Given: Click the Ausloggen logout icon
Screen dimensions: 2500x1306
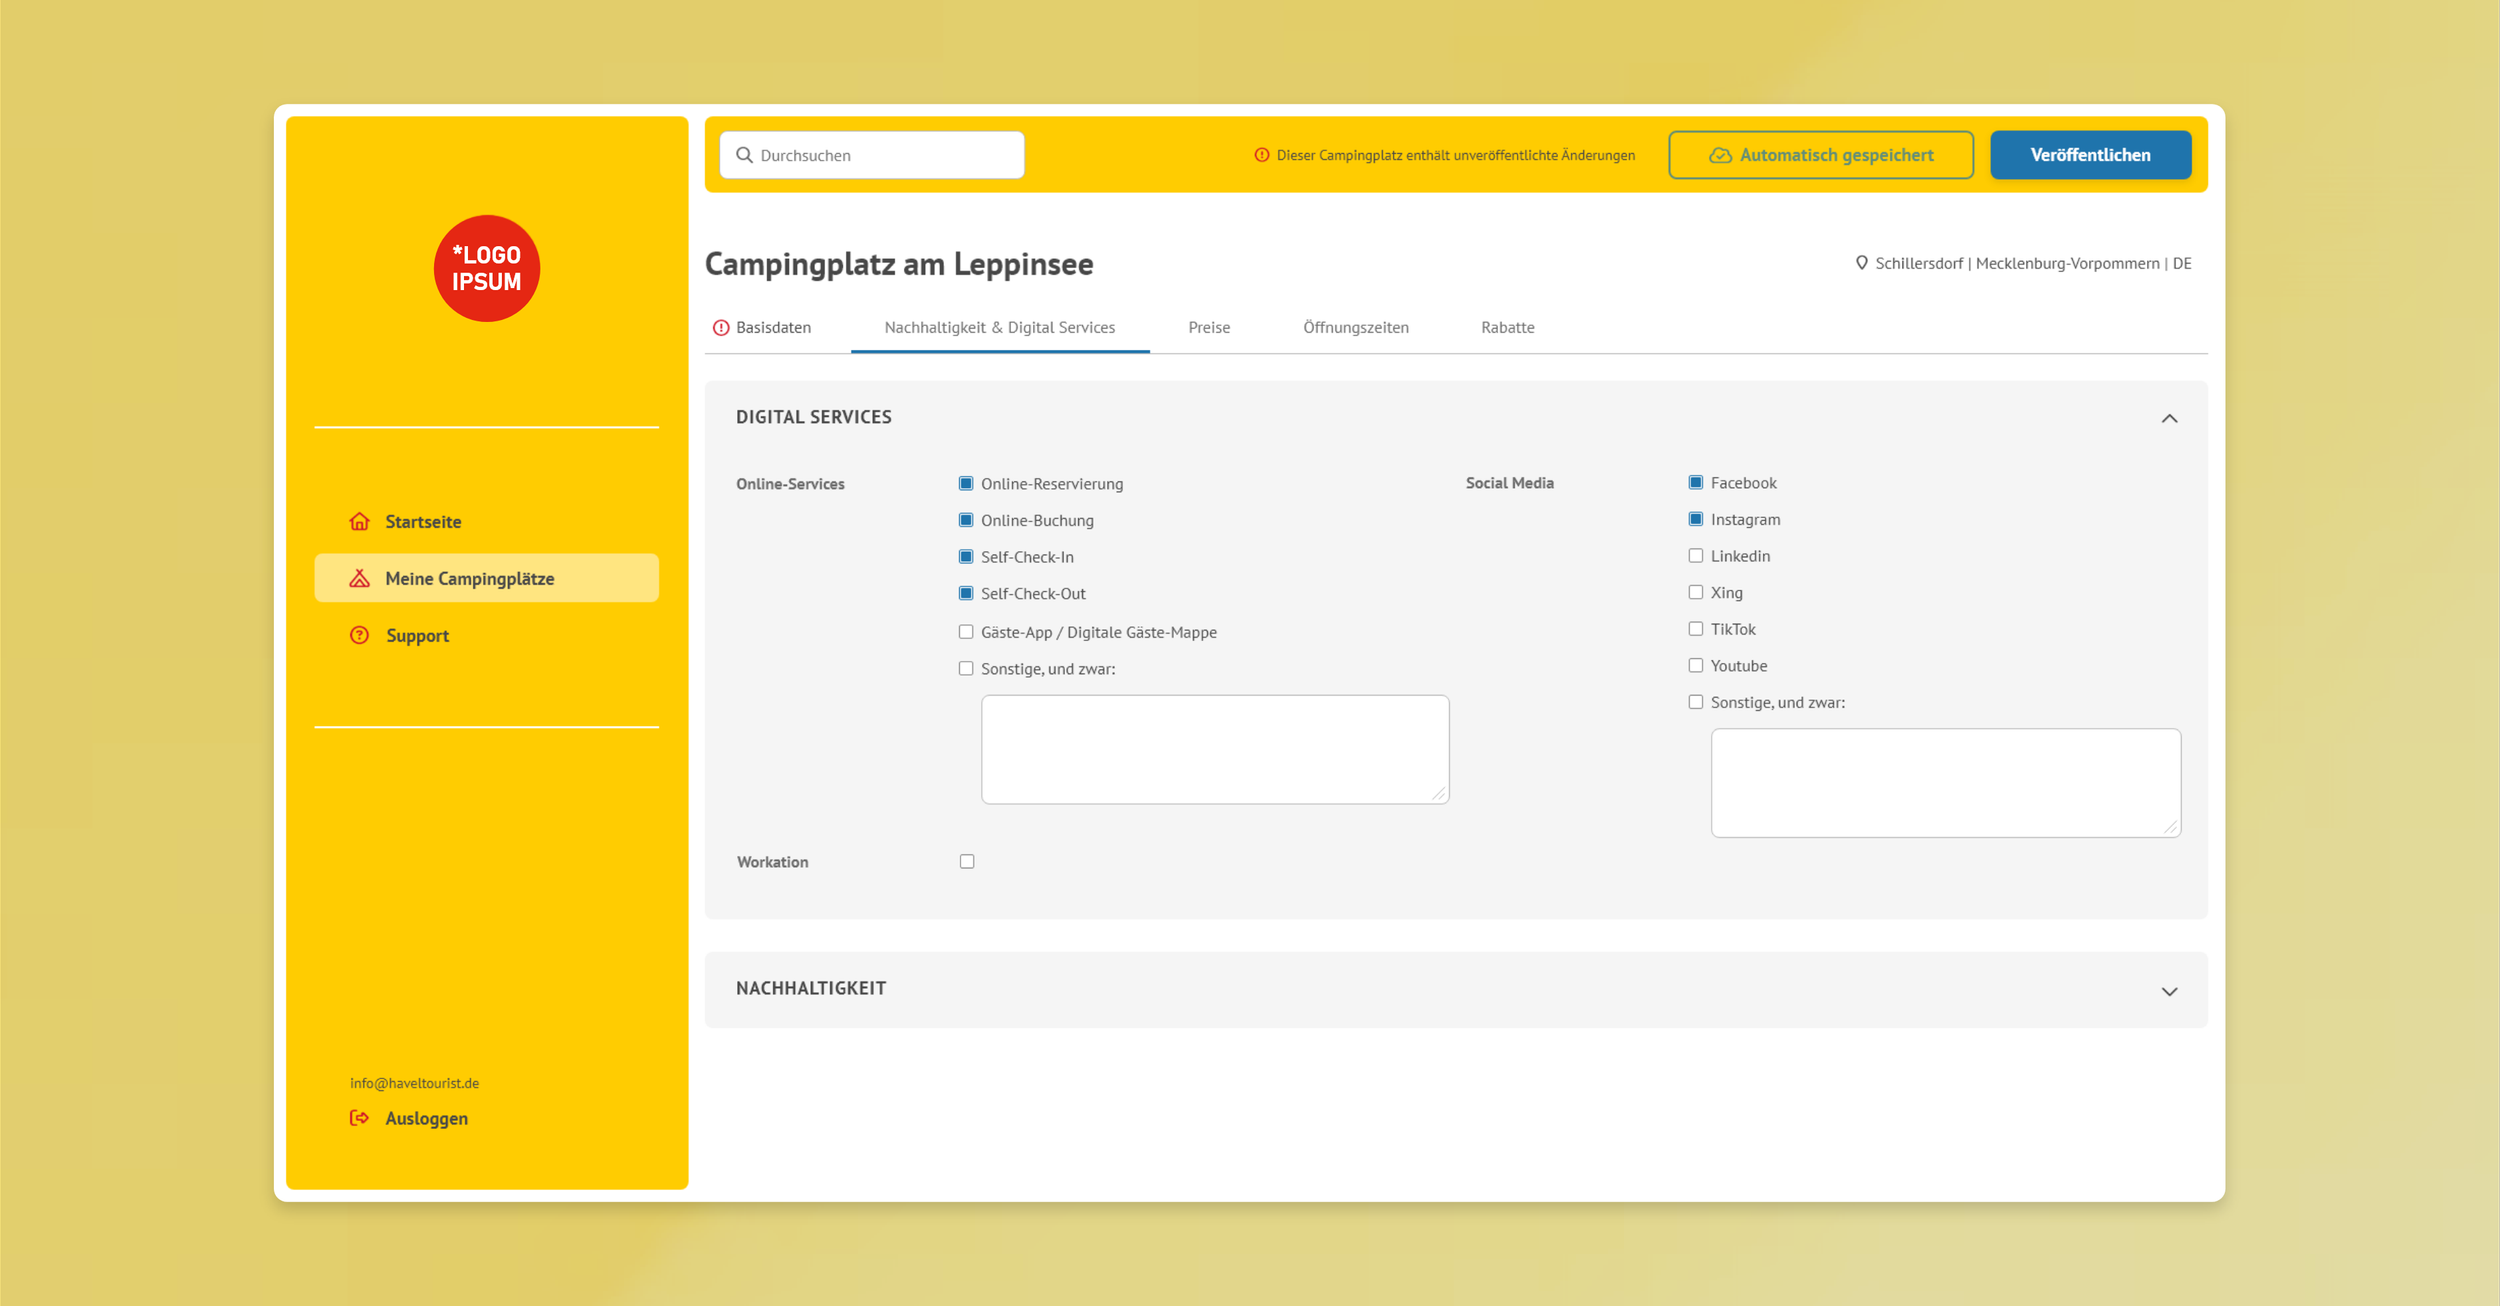Looking at the screenshot, I should coord(359,1118).
